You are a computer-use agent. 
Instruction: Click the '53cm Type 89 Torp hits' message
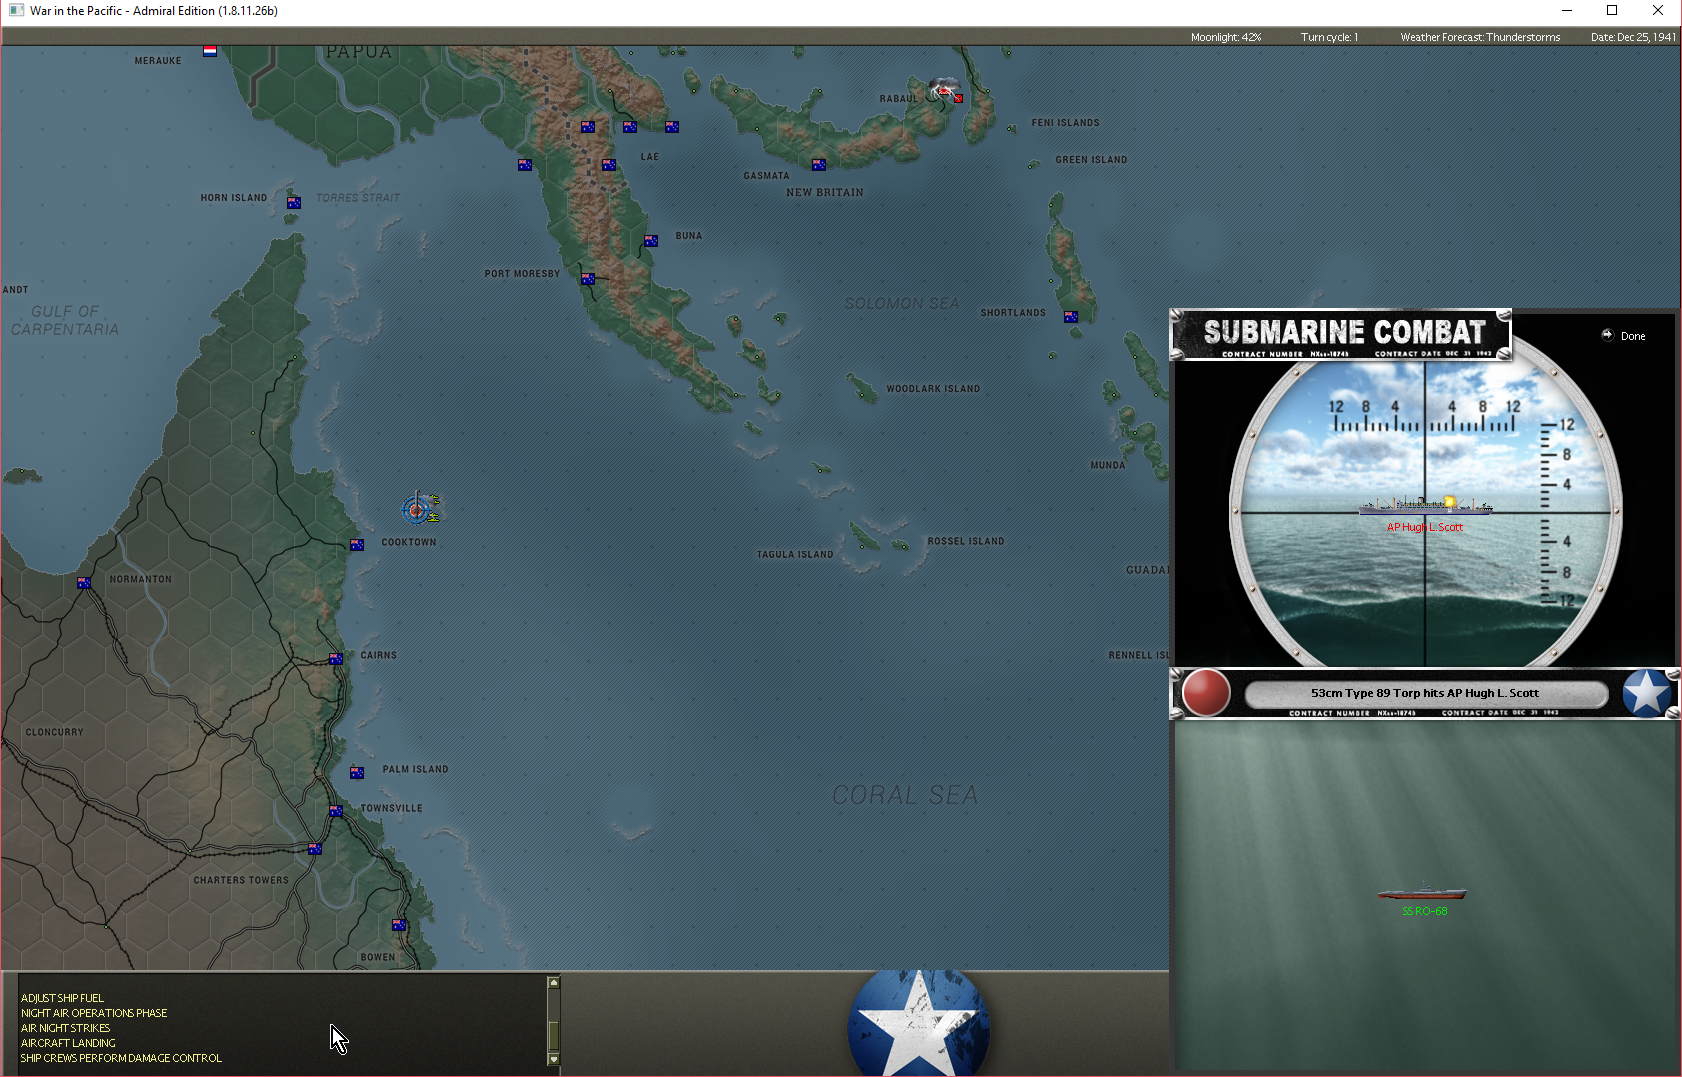click(x=1425, y=693)
